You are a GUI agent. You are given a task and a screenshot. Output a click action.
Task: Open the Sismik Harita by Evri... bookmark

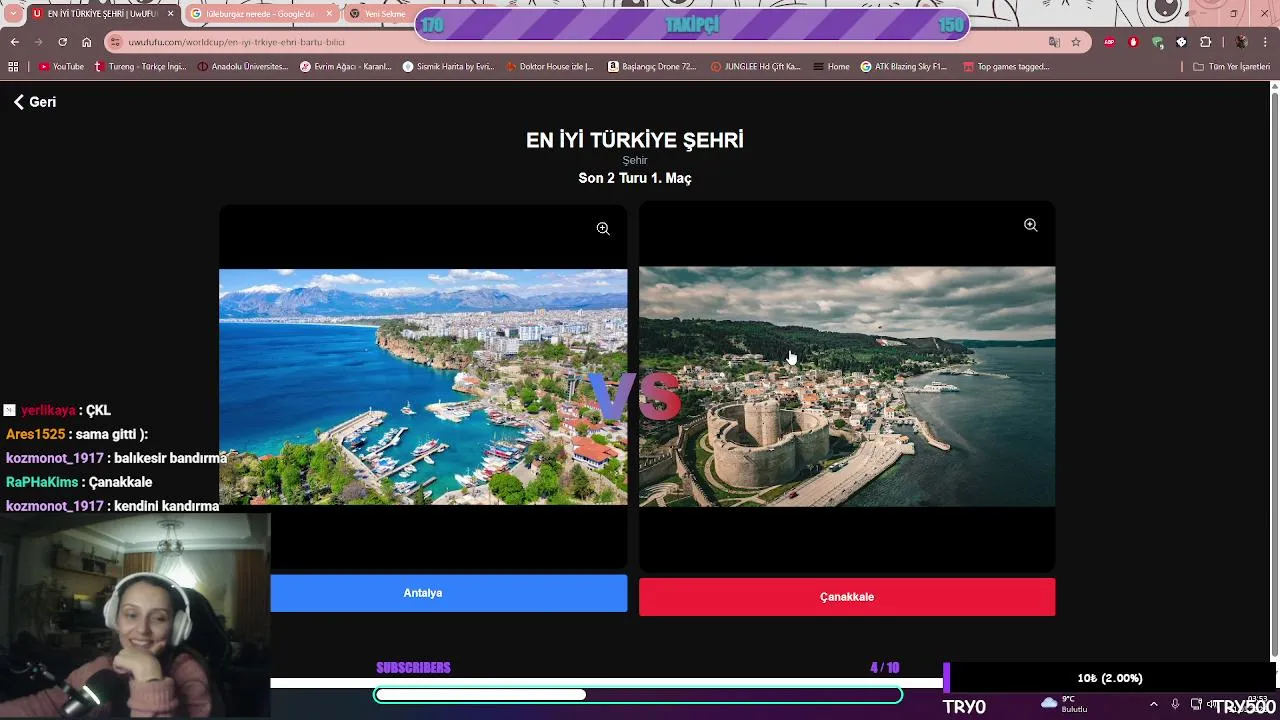click(x=448, y=67)
